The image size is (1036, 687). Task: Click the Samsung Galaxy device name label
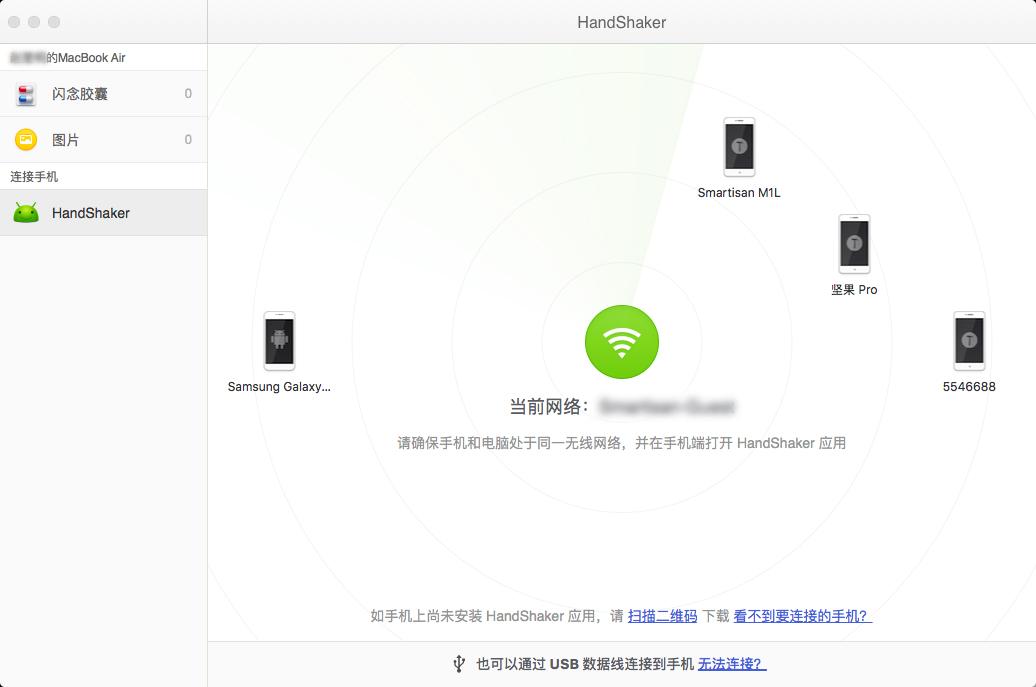click(279, 387)
